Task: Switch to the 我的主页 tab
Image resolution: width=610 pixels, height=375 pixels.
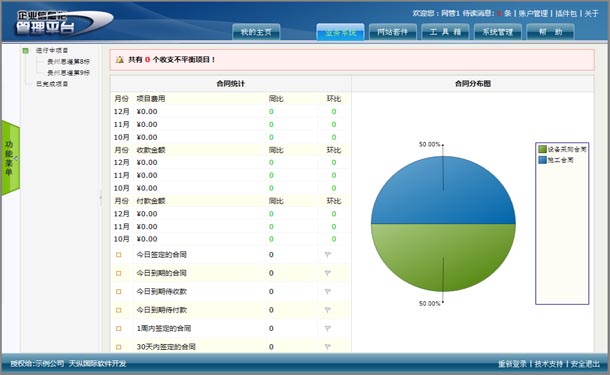Action: click(256, 32)
